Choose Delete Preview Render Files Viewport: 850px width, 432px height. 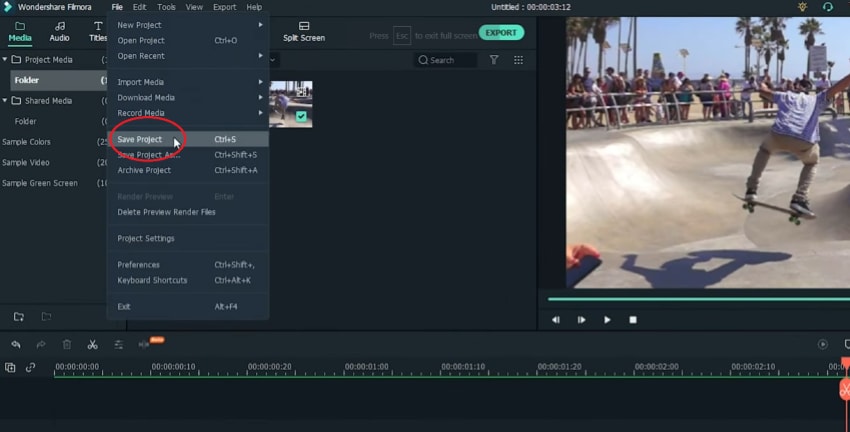188,212
